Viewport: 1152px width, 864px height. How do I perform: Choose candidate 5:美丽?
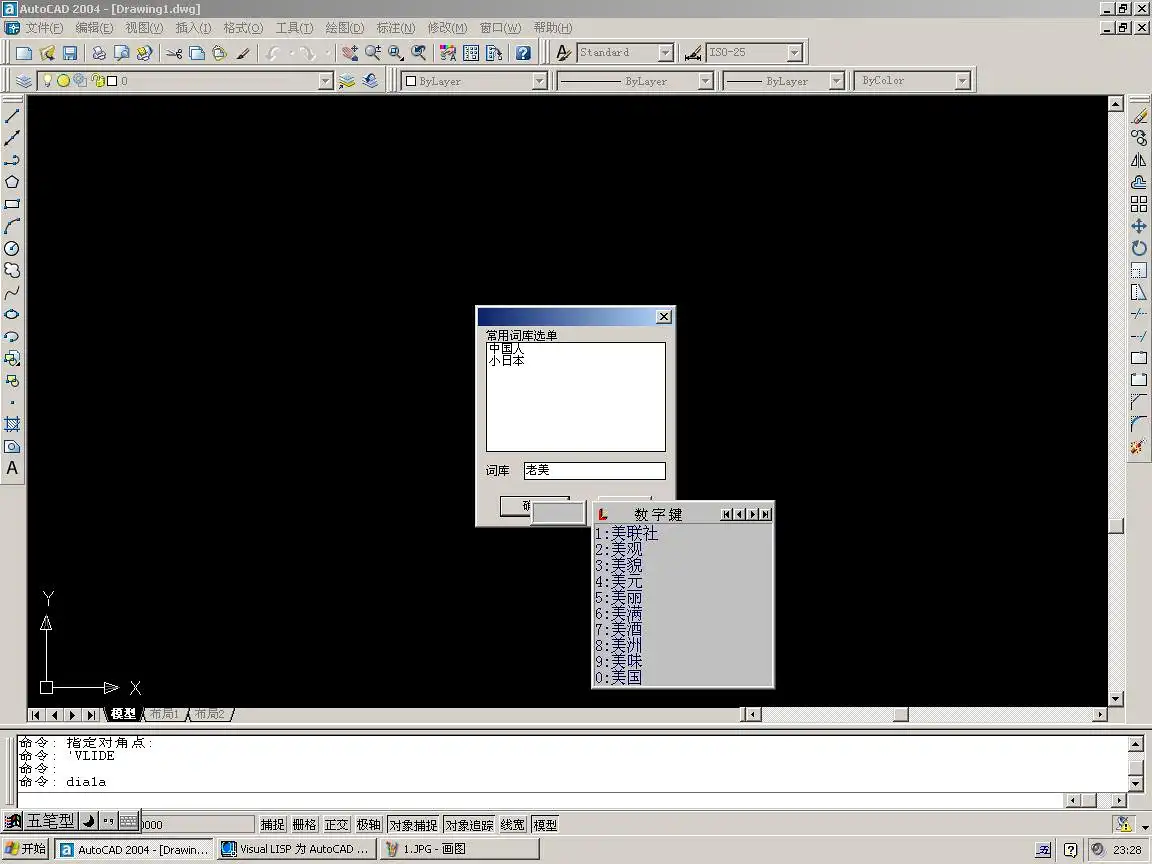tap(619, 598)
